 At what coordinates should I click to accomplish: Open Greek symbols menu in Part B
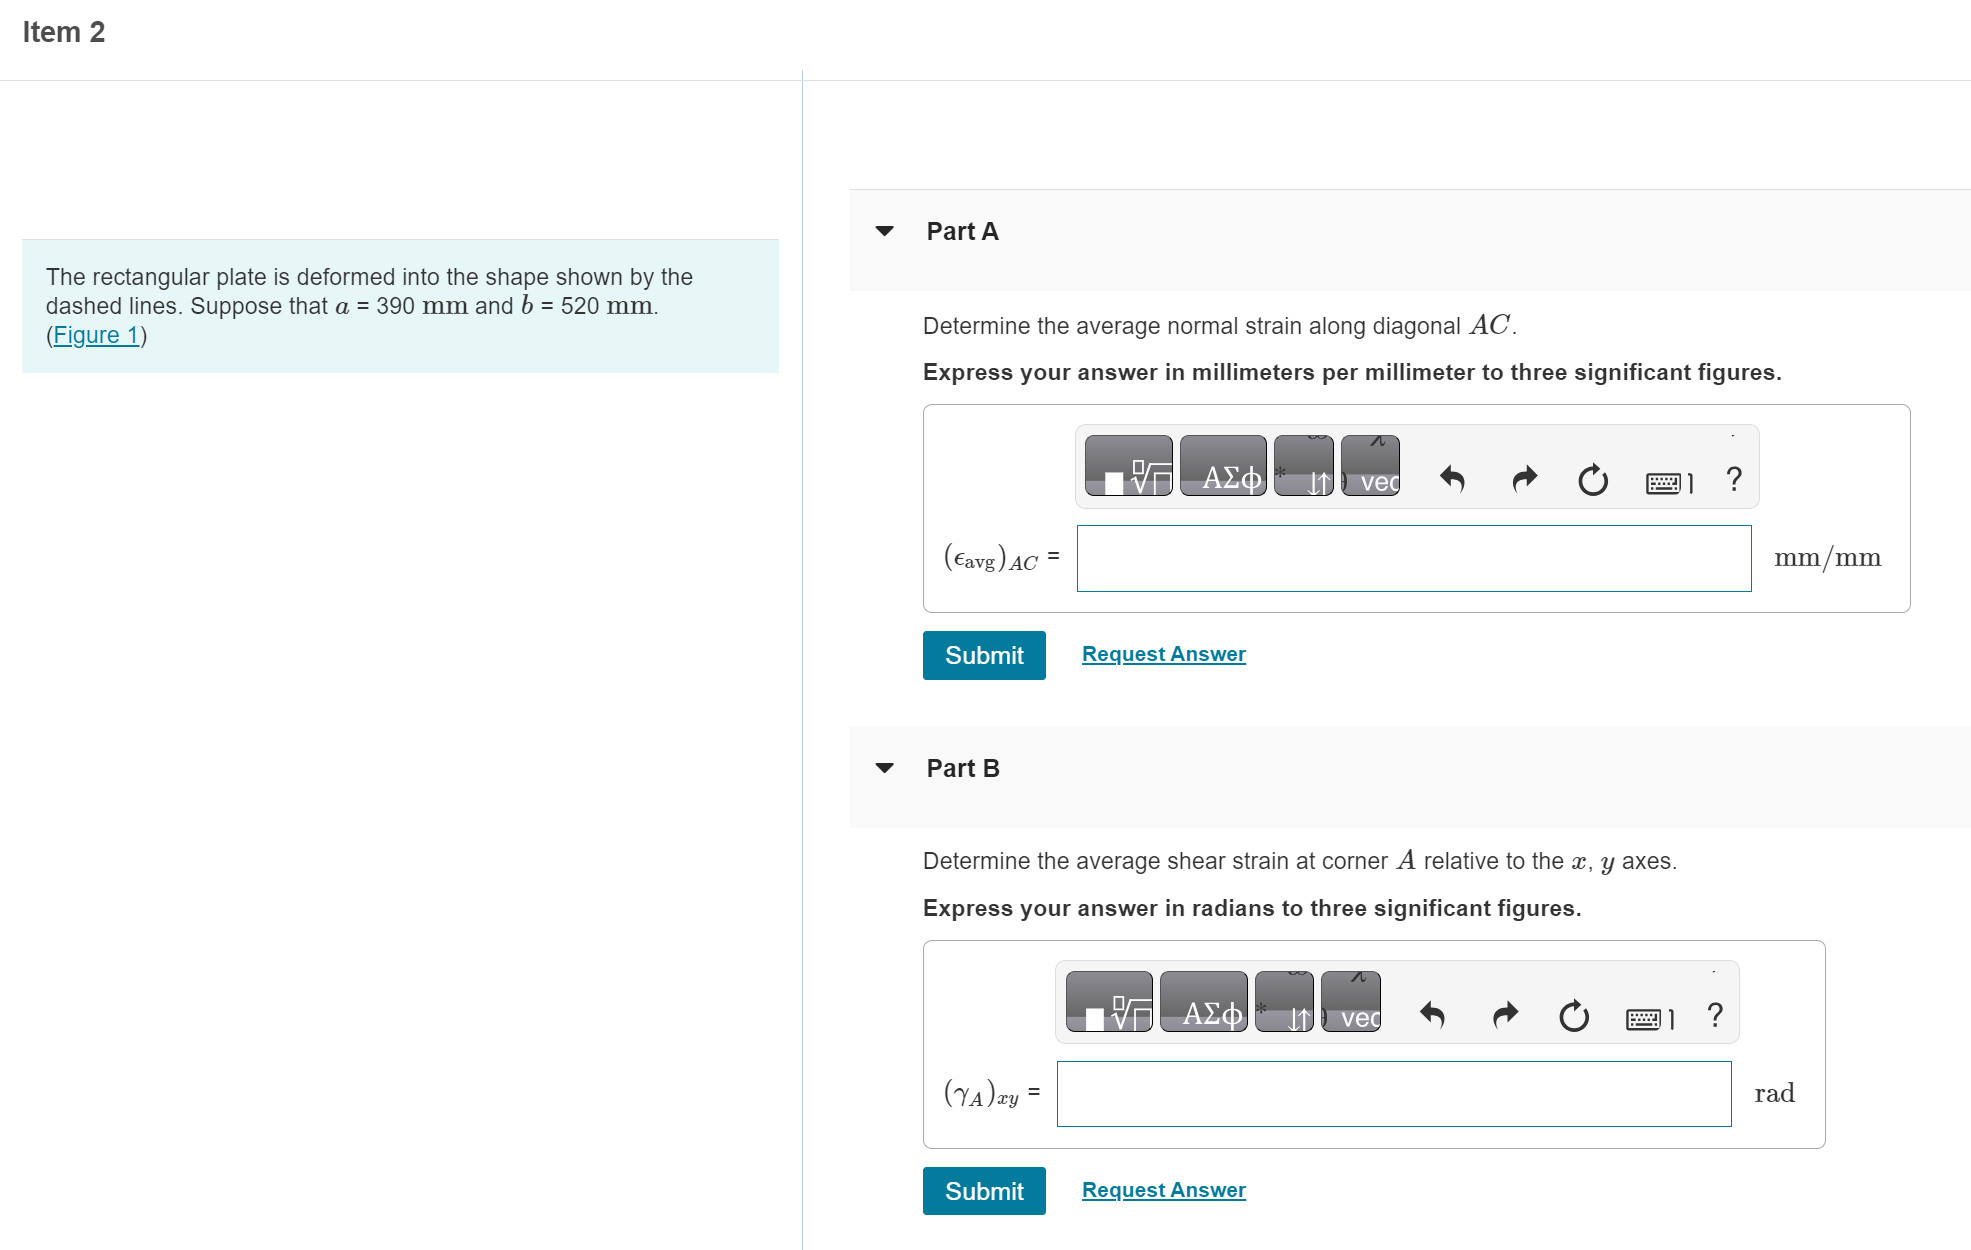(1203, 1002)
